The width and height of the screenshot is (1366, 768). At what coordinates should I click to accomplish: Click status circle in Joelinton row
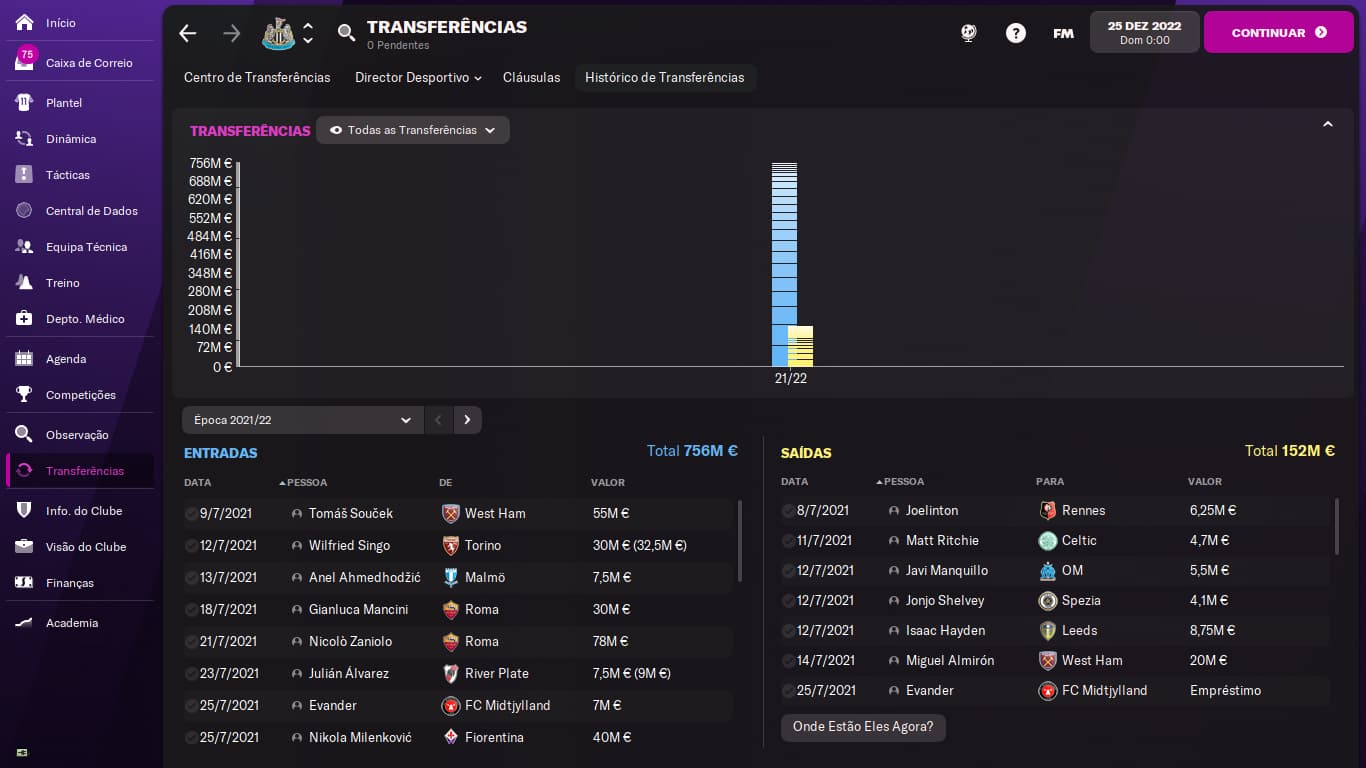click(x=788, y=510)
